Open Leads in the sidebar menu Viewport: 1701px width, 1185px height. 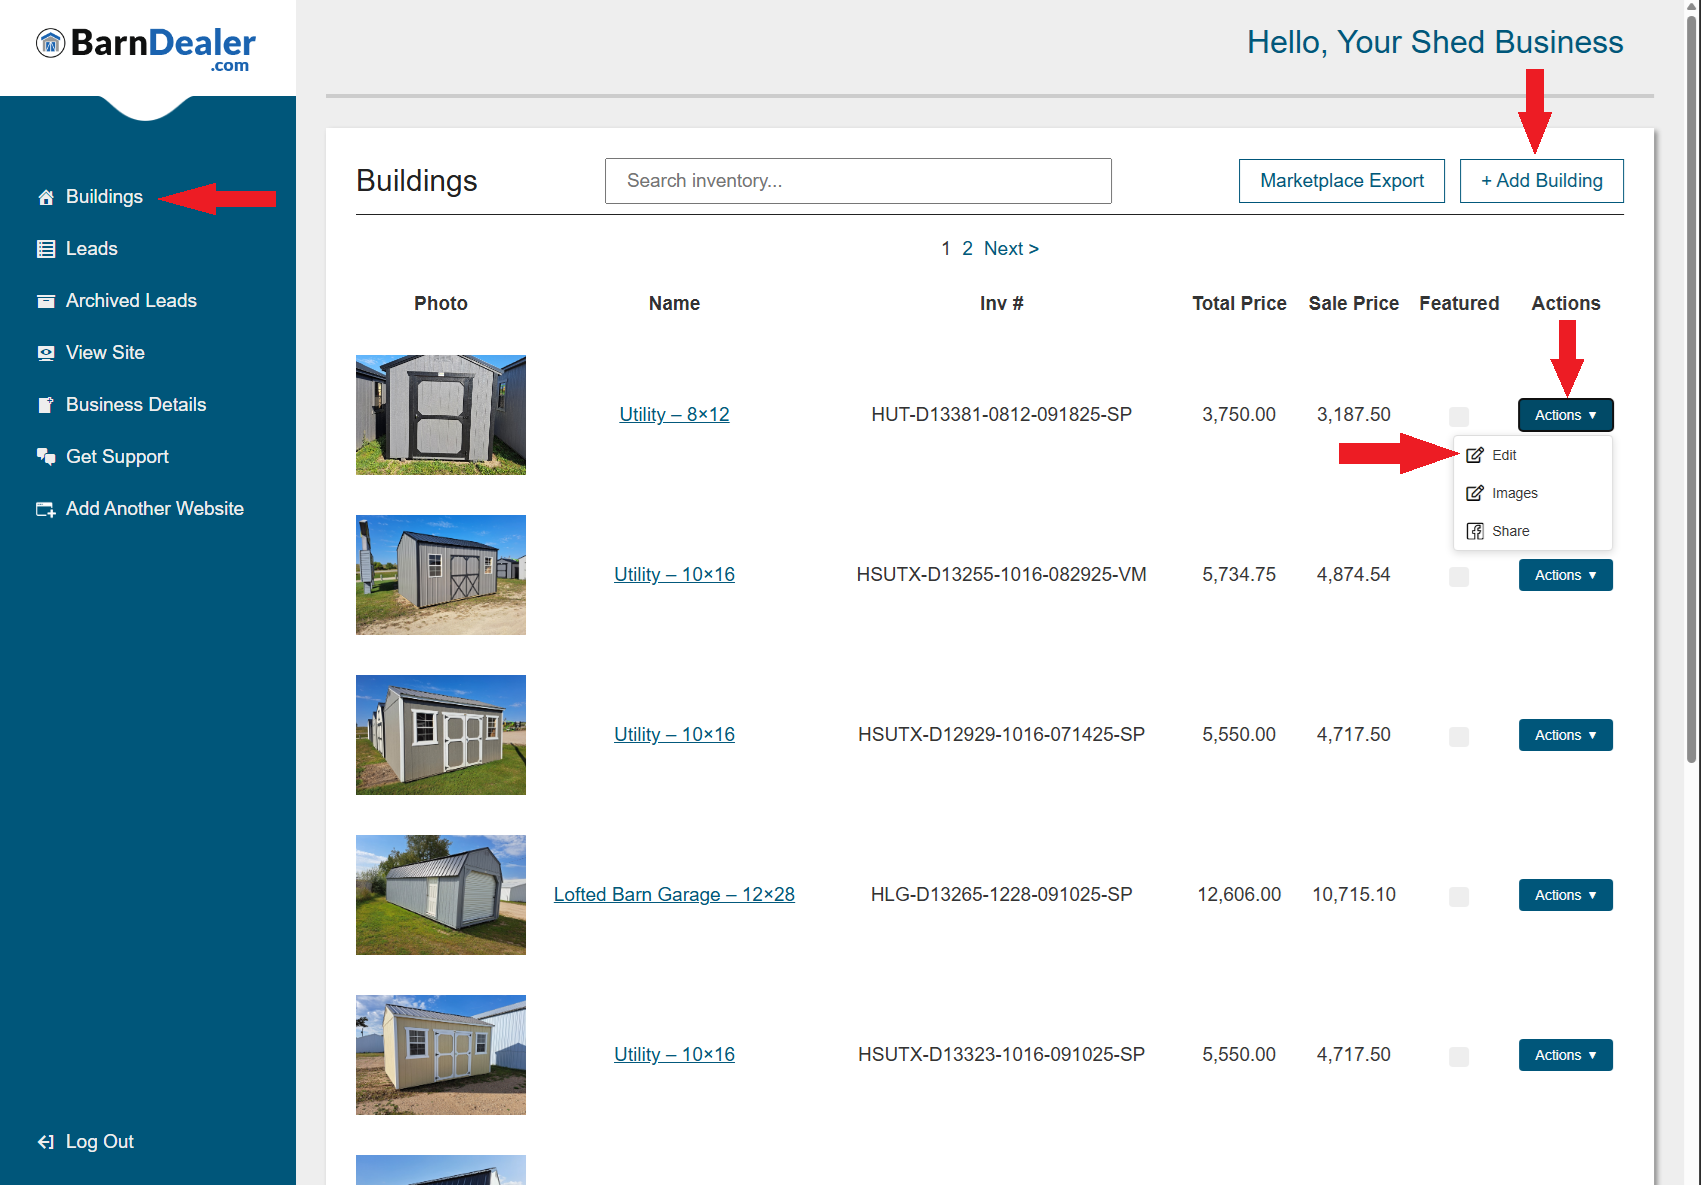pos(91,249)
